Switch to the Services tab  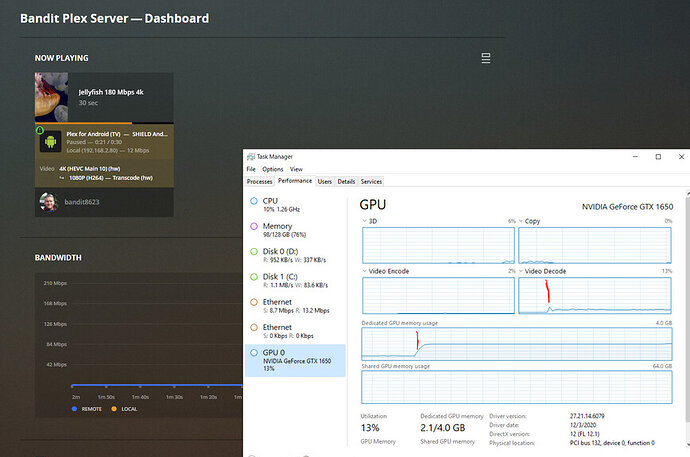pyautogui.click(x=371, y=181)
